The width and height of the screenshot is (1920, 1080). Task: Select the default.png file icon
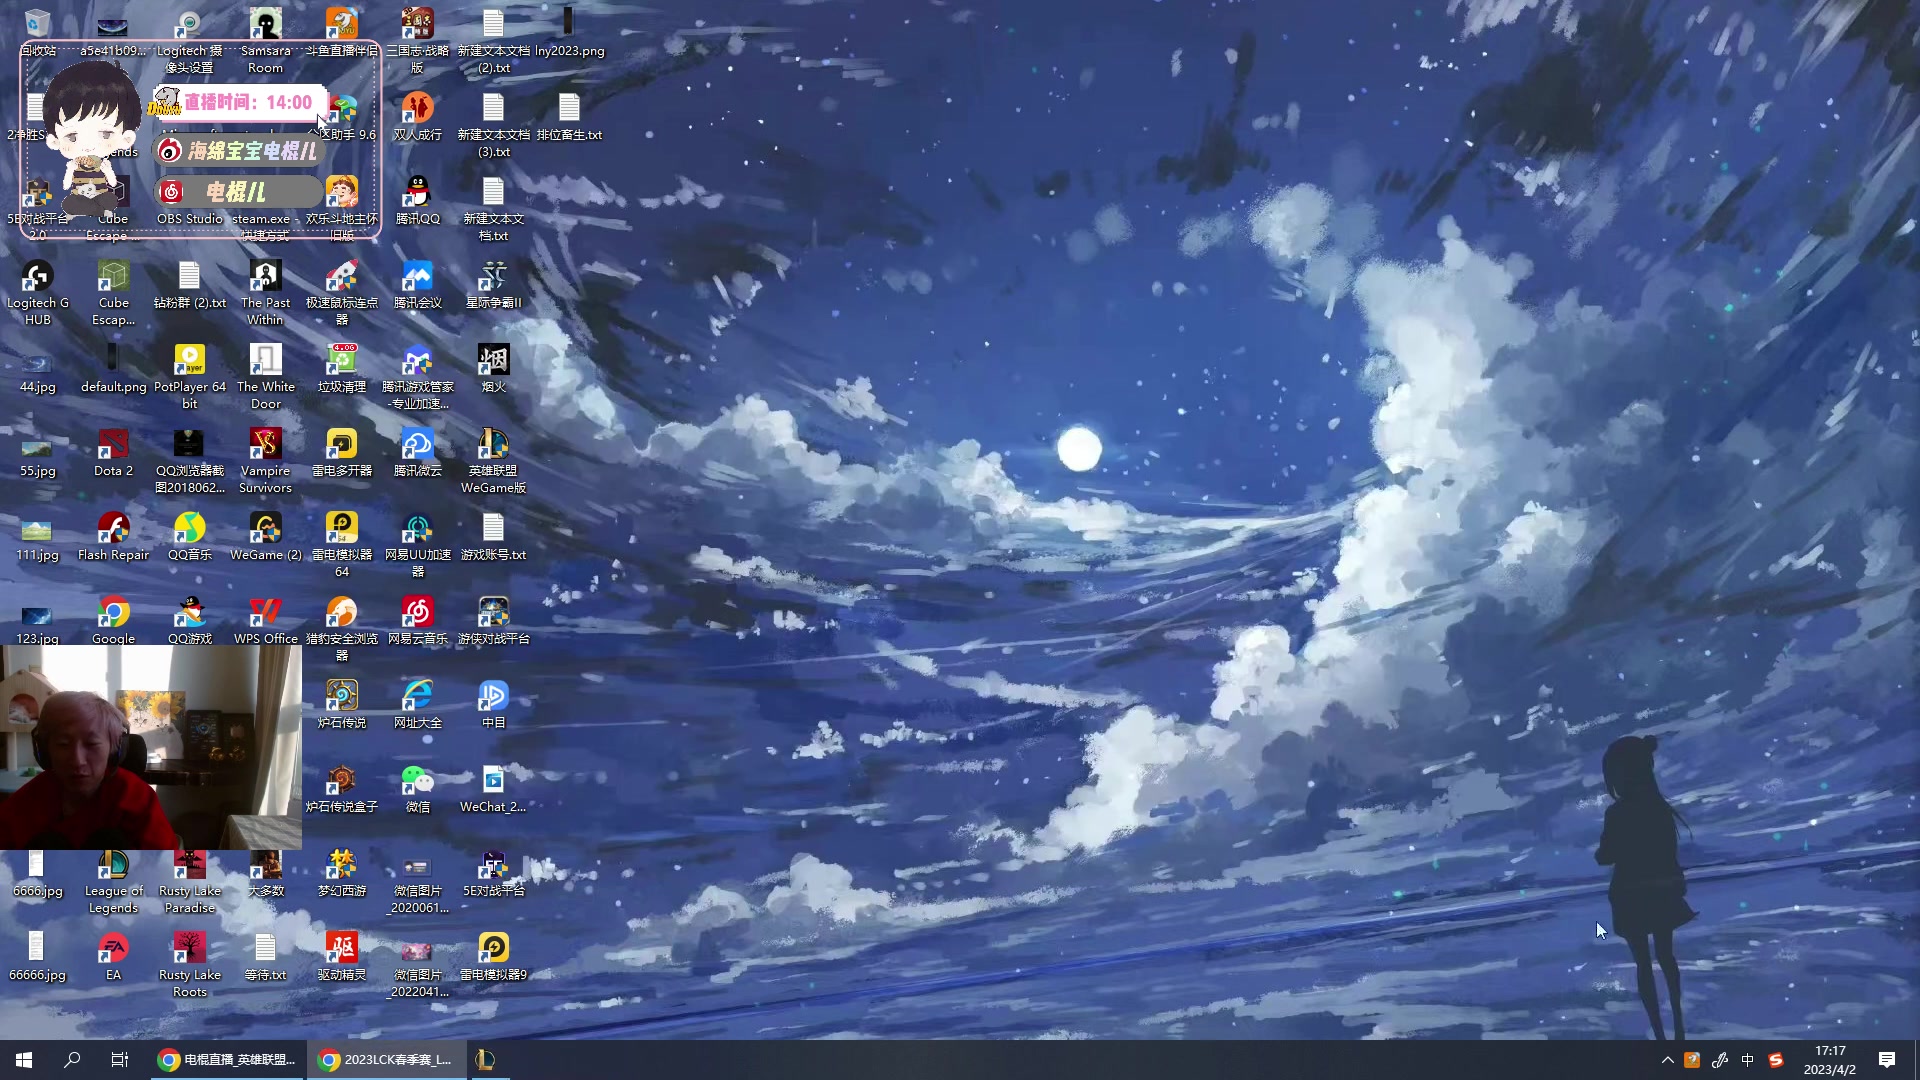coord(113,368)
